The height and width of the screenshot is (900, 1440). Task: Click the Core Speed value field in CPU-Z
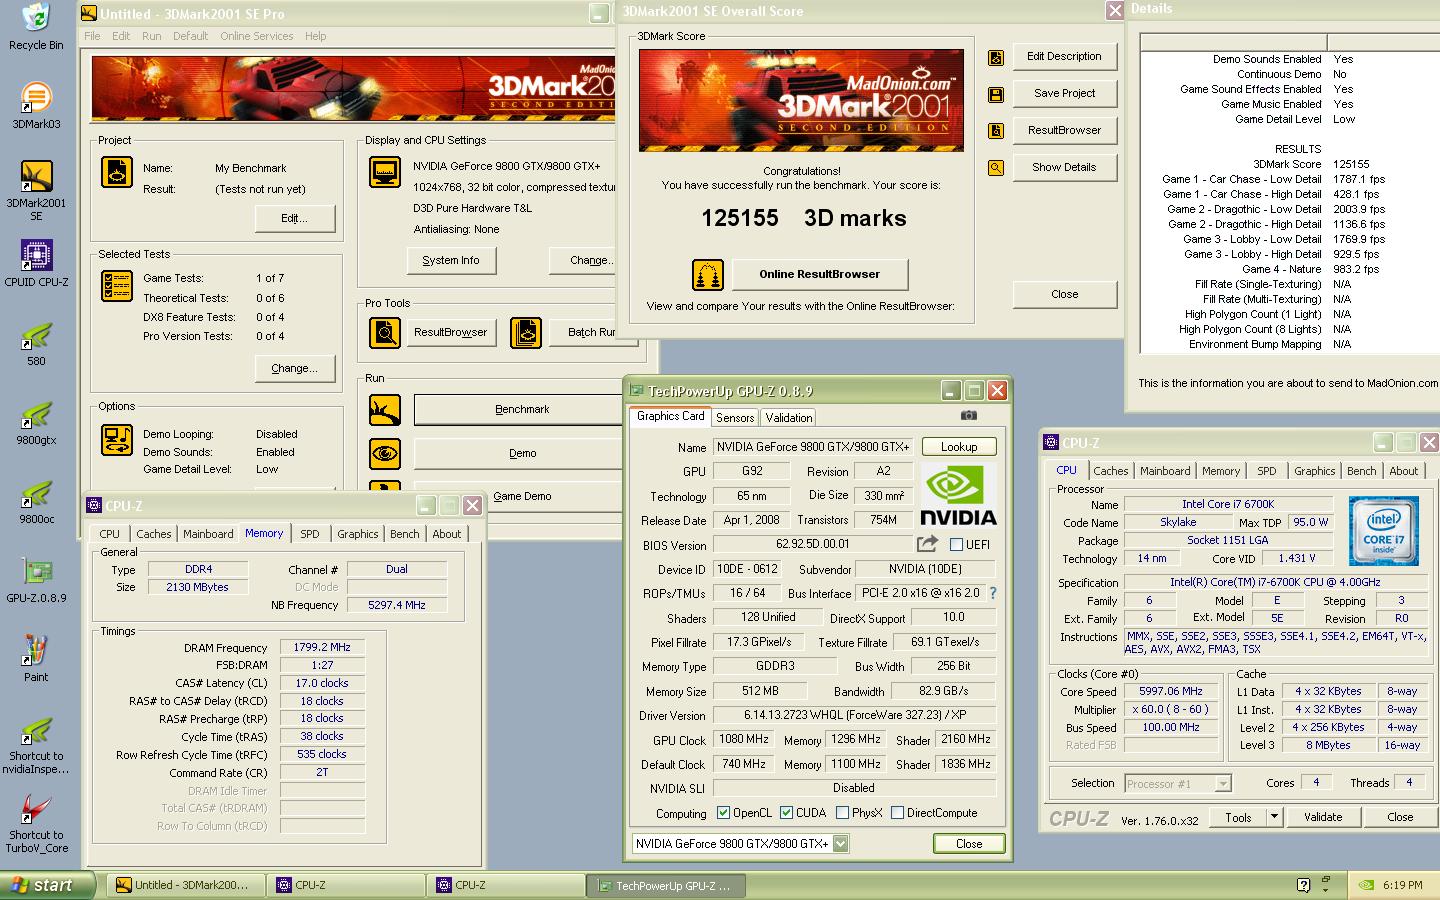[x=1171, y=691]
